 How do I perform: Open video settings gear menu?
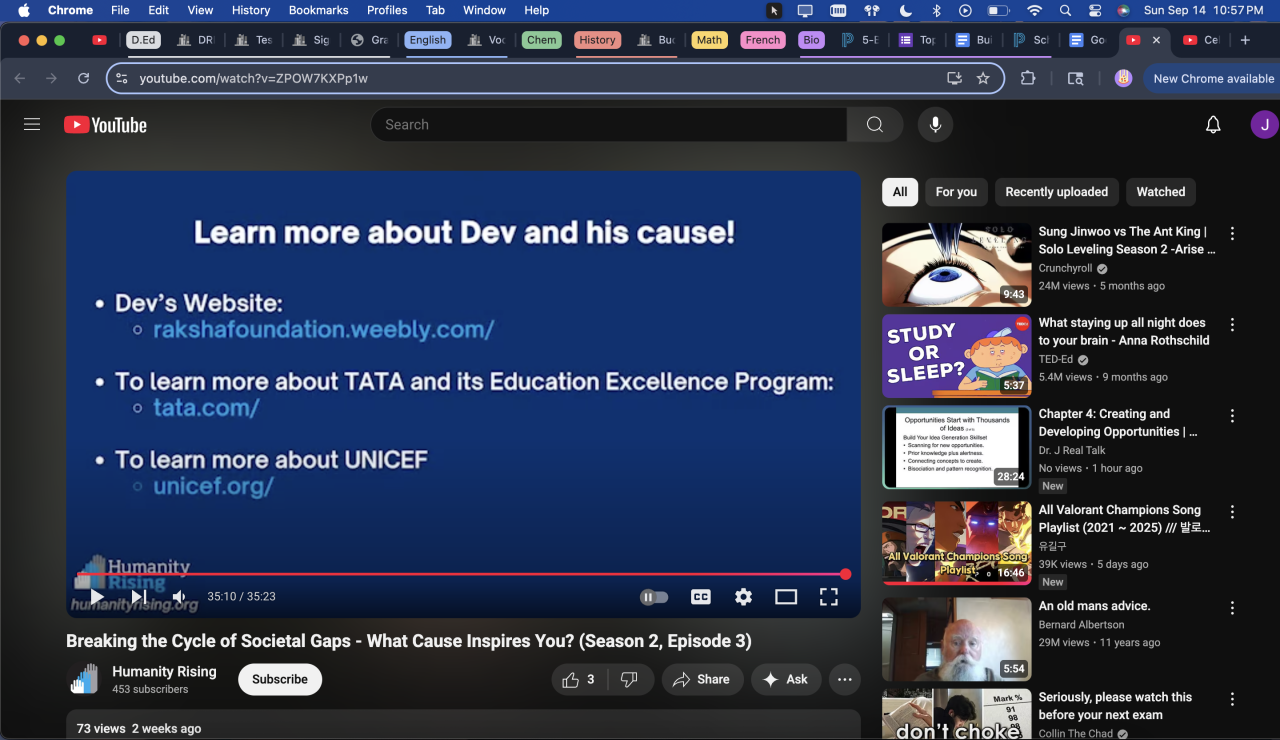click(x=743, y=597)
